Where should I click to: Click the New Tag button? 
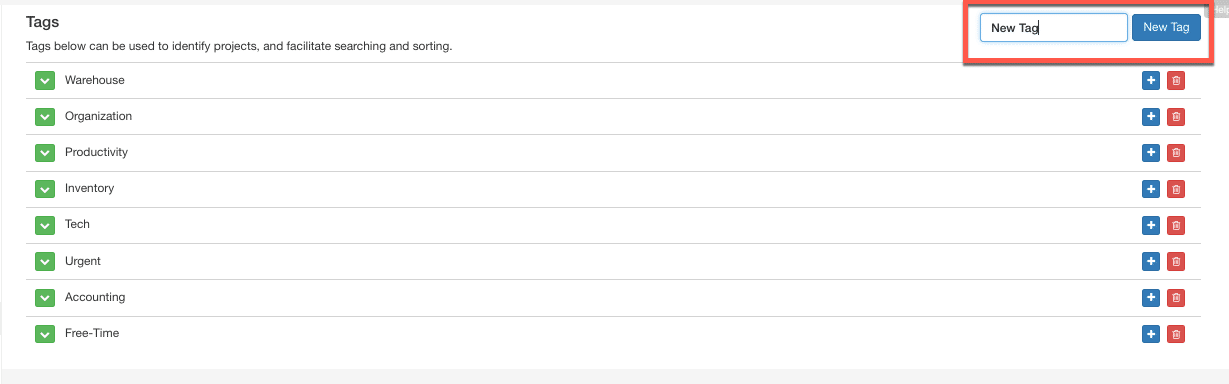click(1166, 27)
